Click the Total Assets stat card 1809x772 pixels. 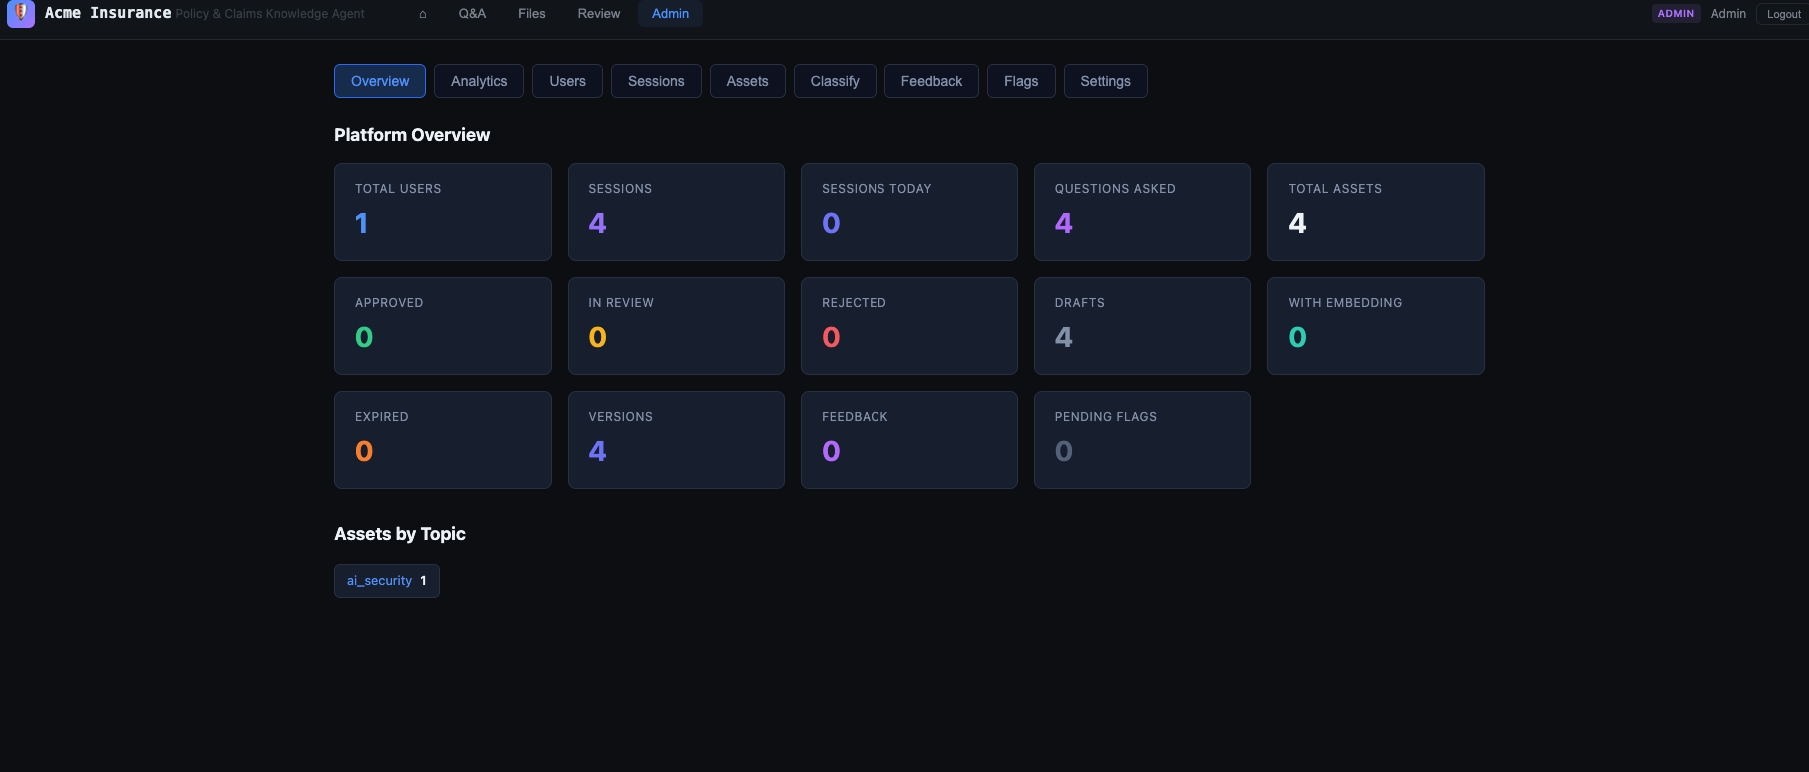point(1376,212)
